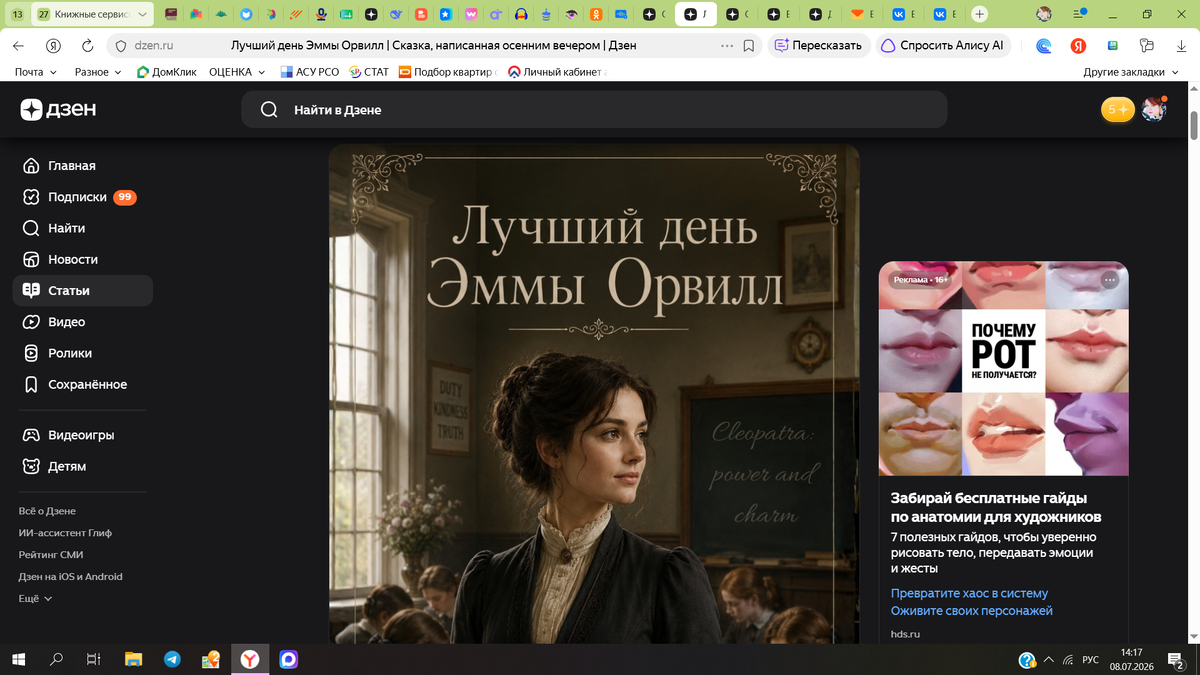The image size is (1200, 675).
Task: Open the red Я extension icon
Action: point(1078,45)
